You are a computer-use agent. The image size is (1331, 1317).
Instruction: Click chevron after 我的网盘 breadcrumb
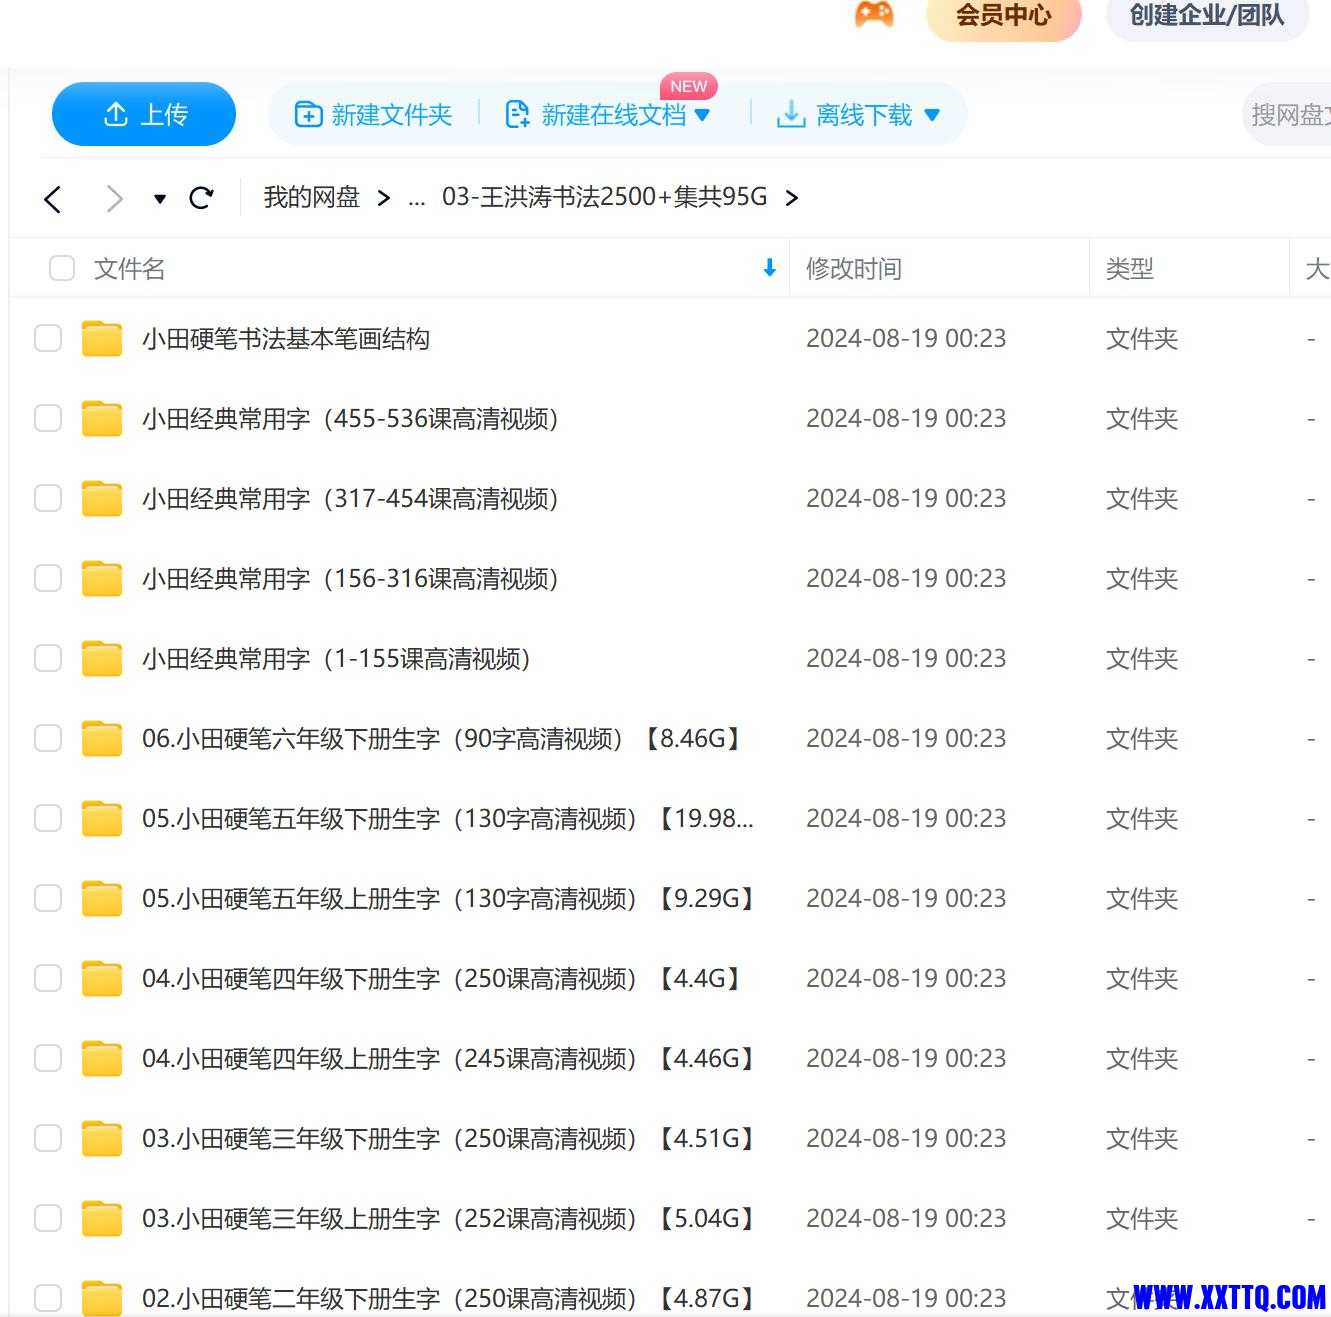point(383,198)
